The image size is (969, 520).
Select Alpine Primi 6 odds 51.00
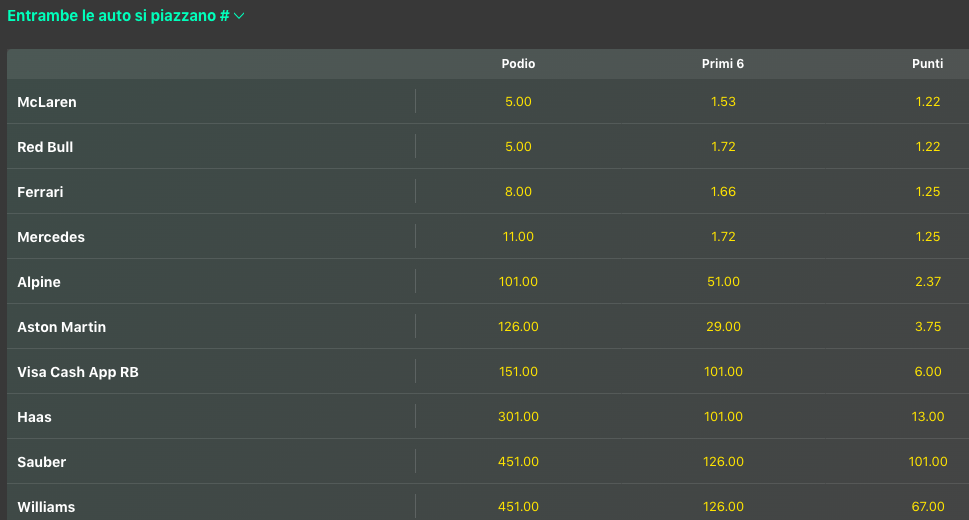point(723,282)
